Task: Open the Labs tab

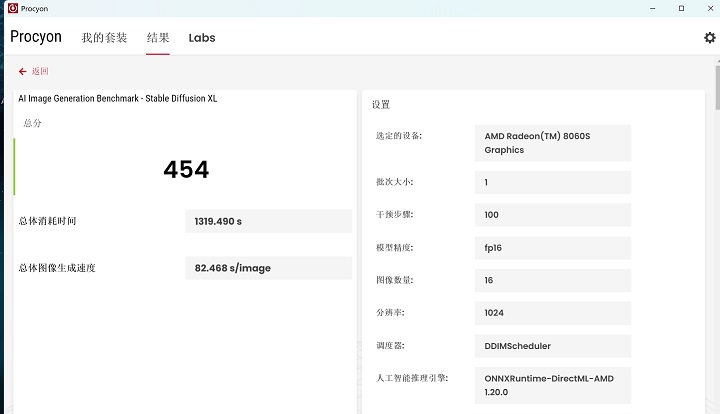Action: 202,38
